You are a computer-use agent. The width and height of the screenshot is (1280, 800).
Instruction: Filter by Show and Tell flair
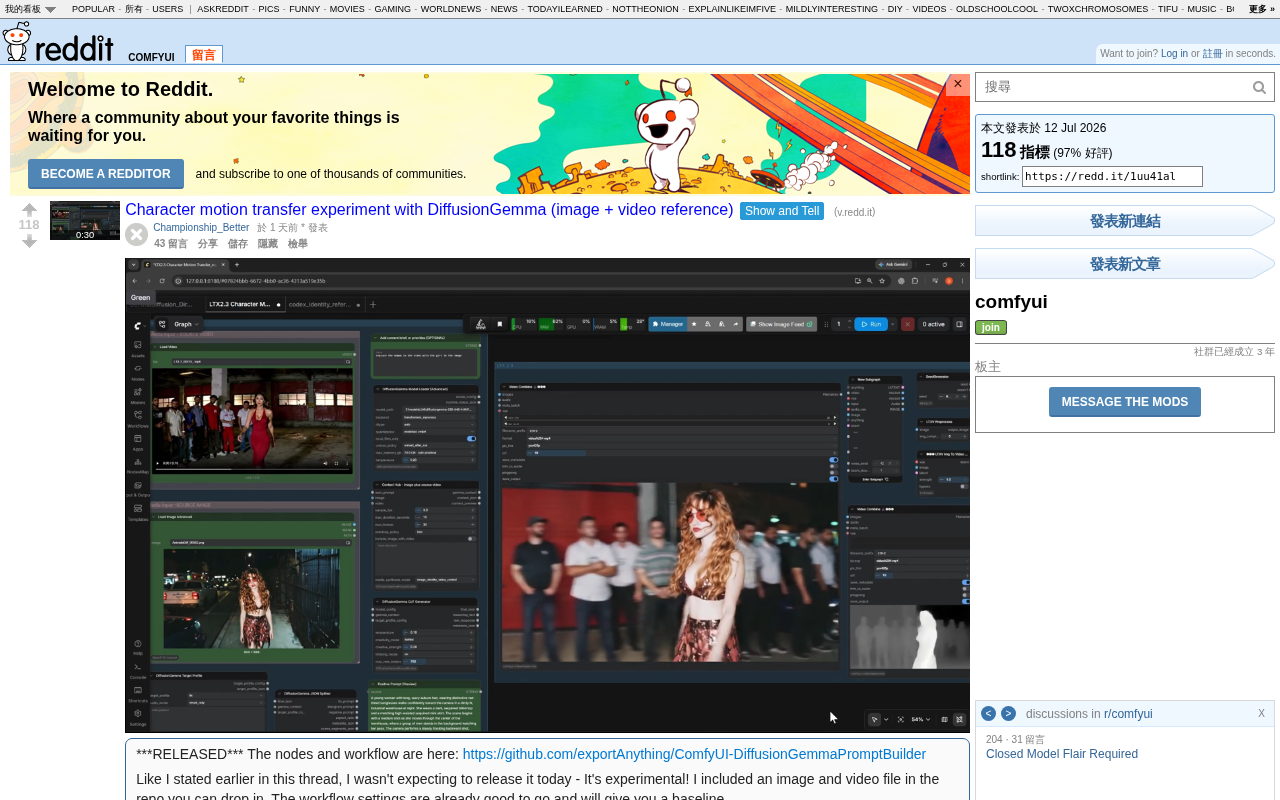point(782,211)
